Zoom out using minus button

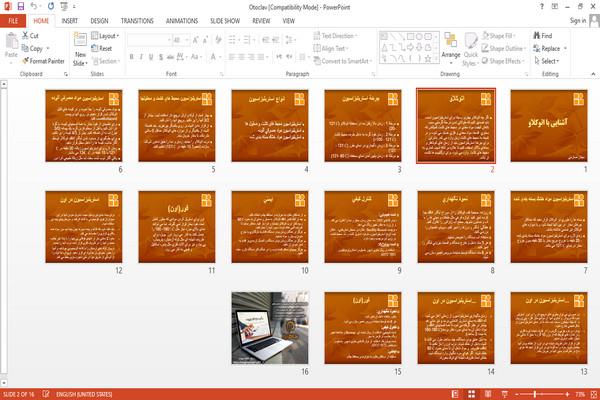517,394
